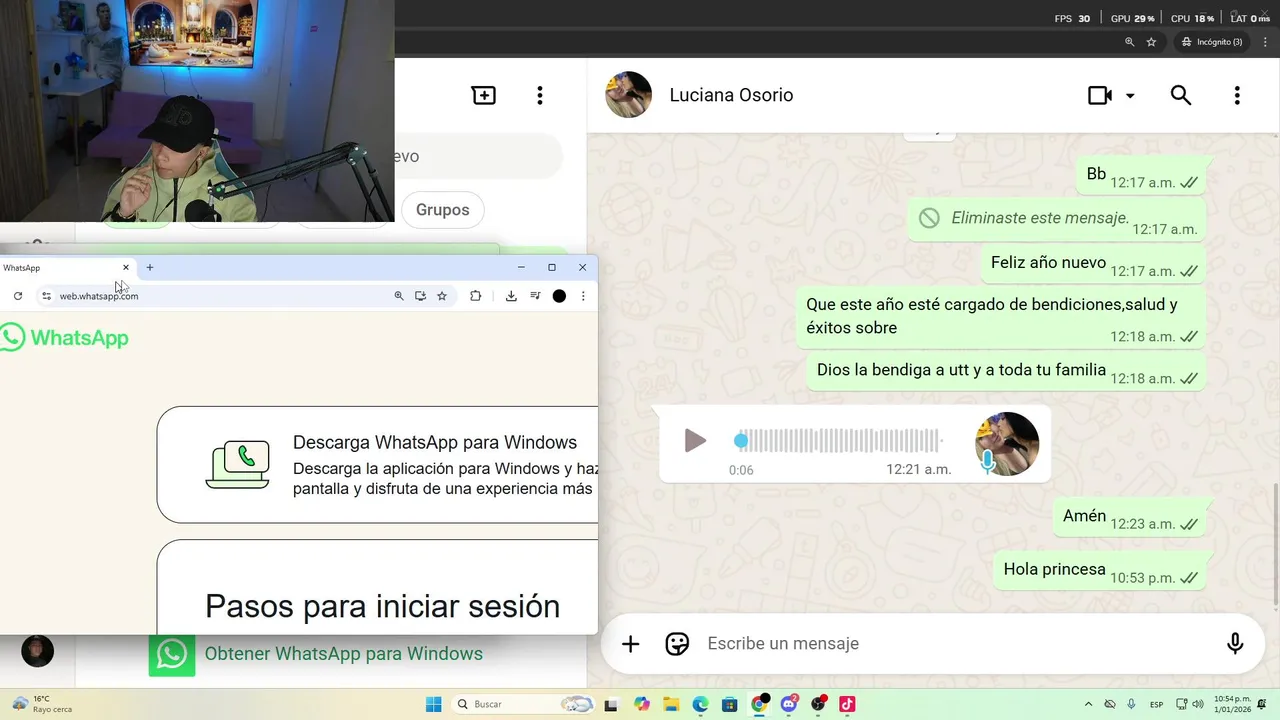The width and height of the screenshot is (1280, 720).
Task: Click the black profile circle in the small Chrome window
Action: pos(559,296)
